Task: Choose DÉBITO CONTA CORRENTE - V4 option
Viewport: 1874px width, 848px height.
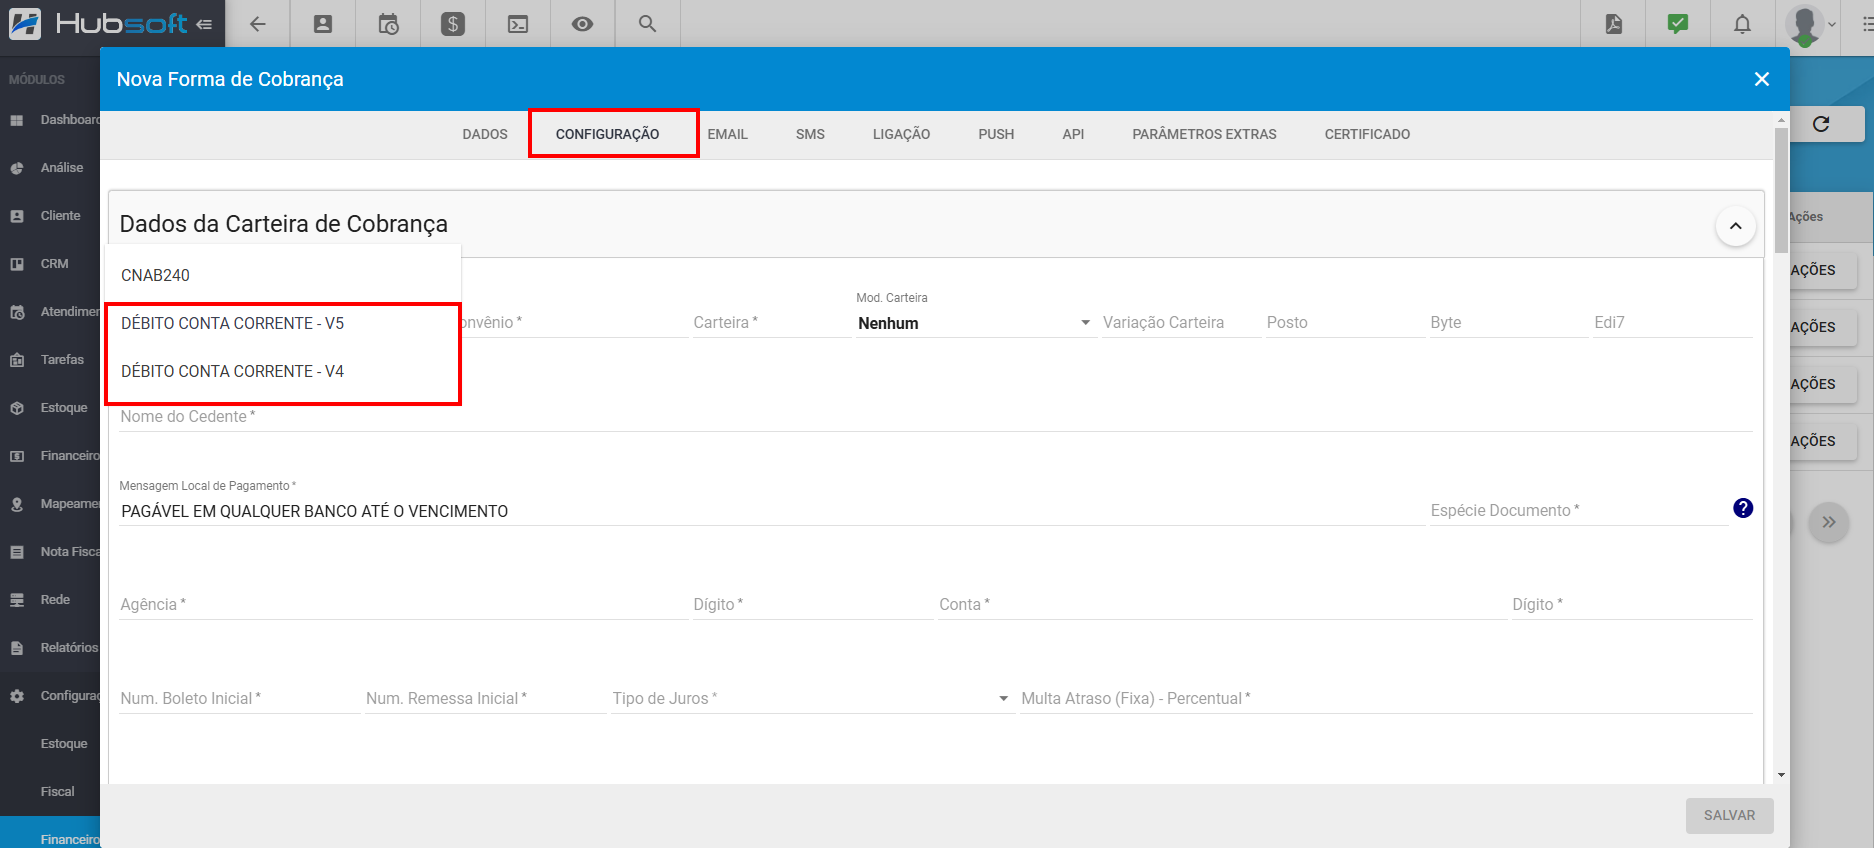Action: [x=283, y=371]
